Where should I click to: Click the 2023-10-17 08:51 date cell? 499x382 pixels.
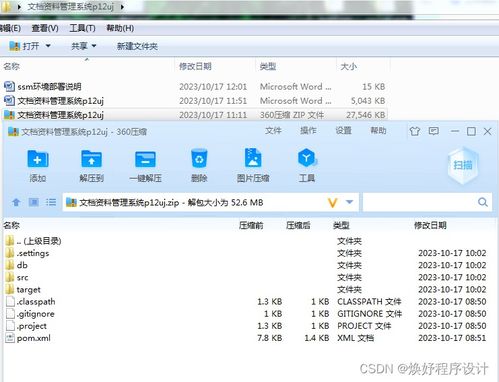click(x=452, y=338)
